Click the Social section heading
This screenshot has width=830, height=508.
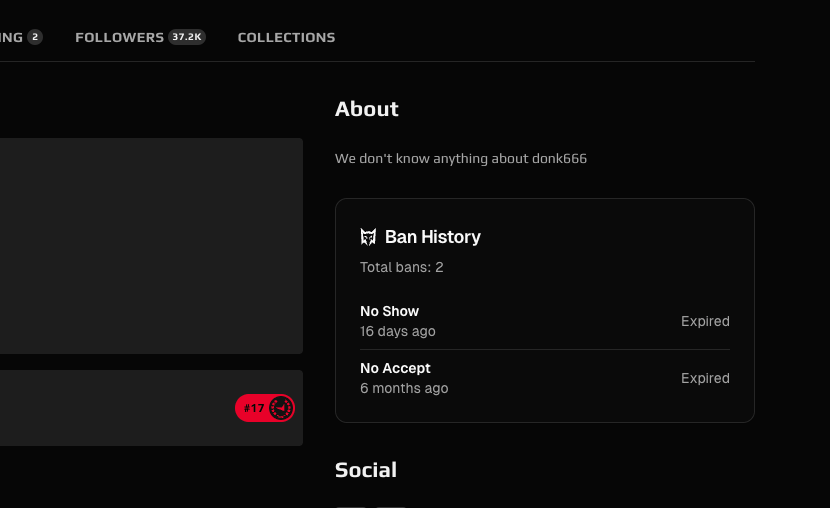click(x=365, y=470)
